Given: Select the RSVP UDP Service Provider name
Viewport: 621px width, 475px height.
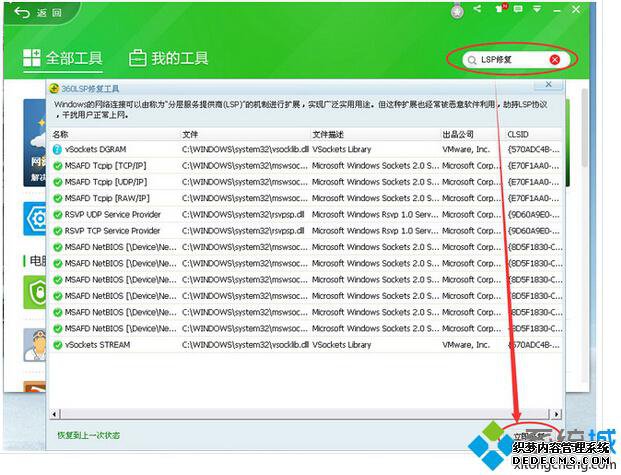Looking at the screenshot, I should (x=112, y=215).
